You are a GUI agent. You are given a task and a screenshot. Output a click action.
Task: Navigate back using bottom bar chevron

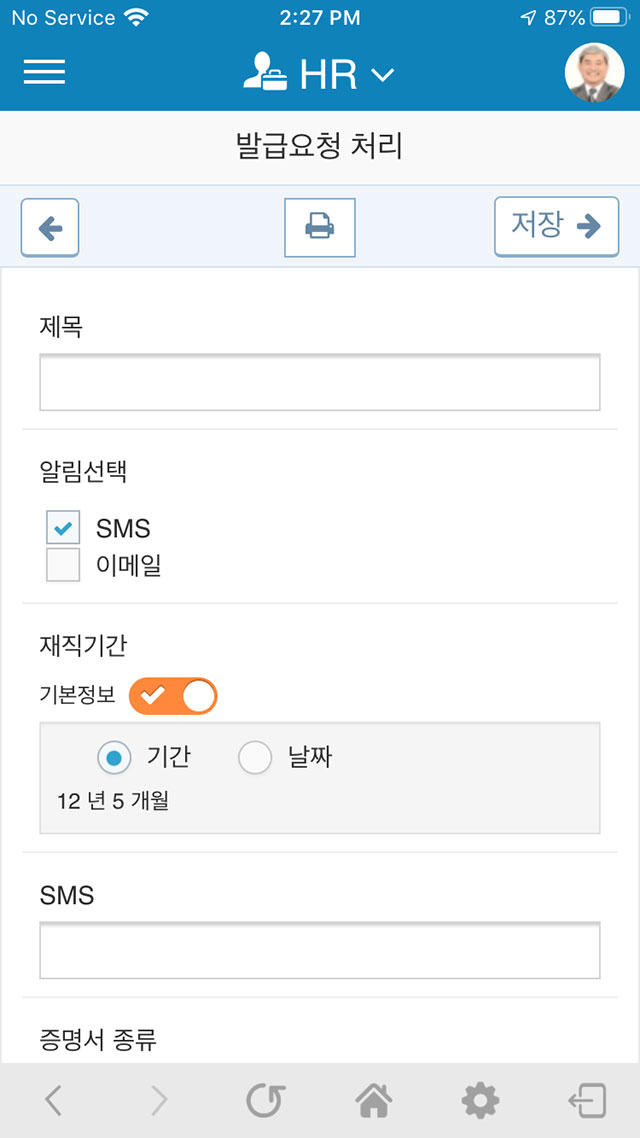[x=54, y=1101]
